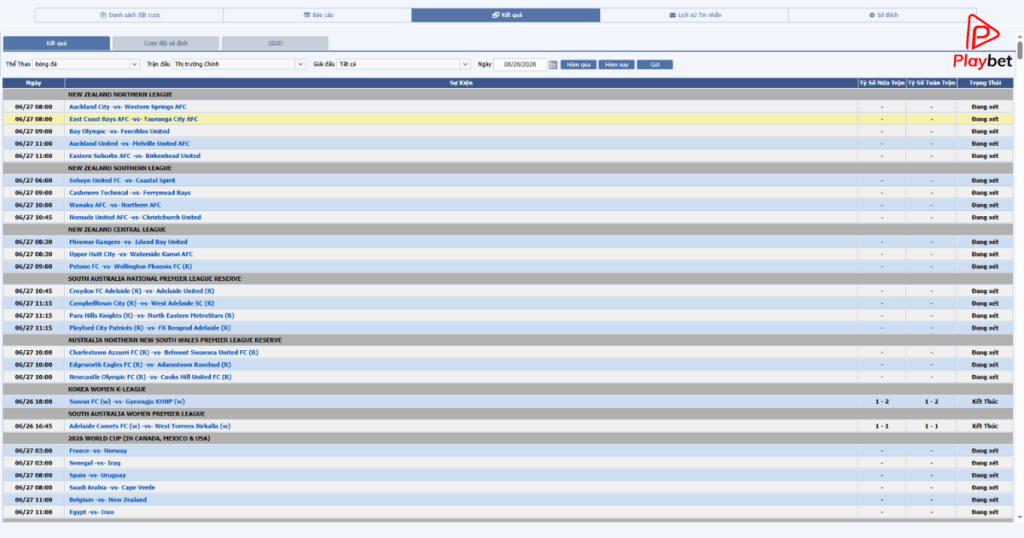The height and width of the screenshot is (538, 1024).
Task: Open Belgium vs New Zealand match
Action: [x=108, y=500]
